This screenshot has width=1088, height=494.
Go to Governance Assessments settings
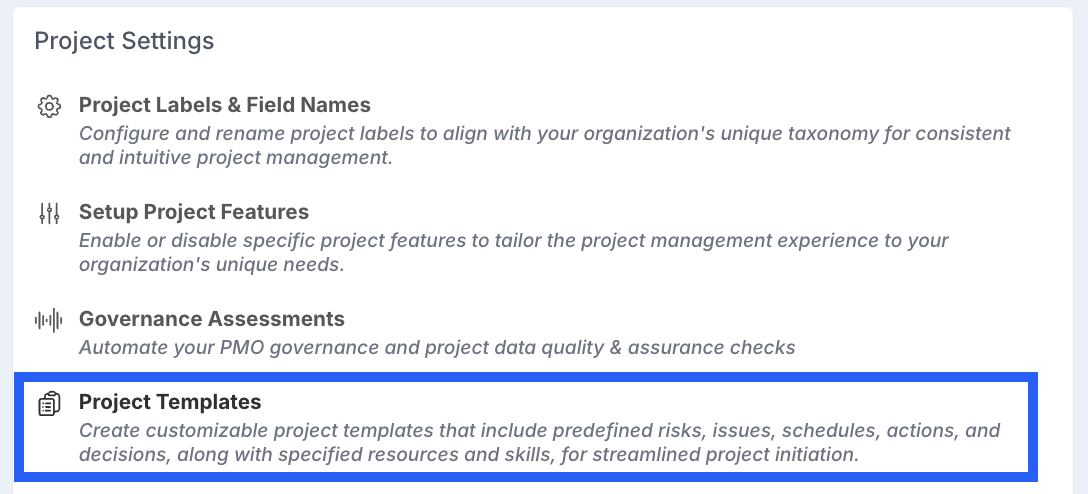pos(212,318)
